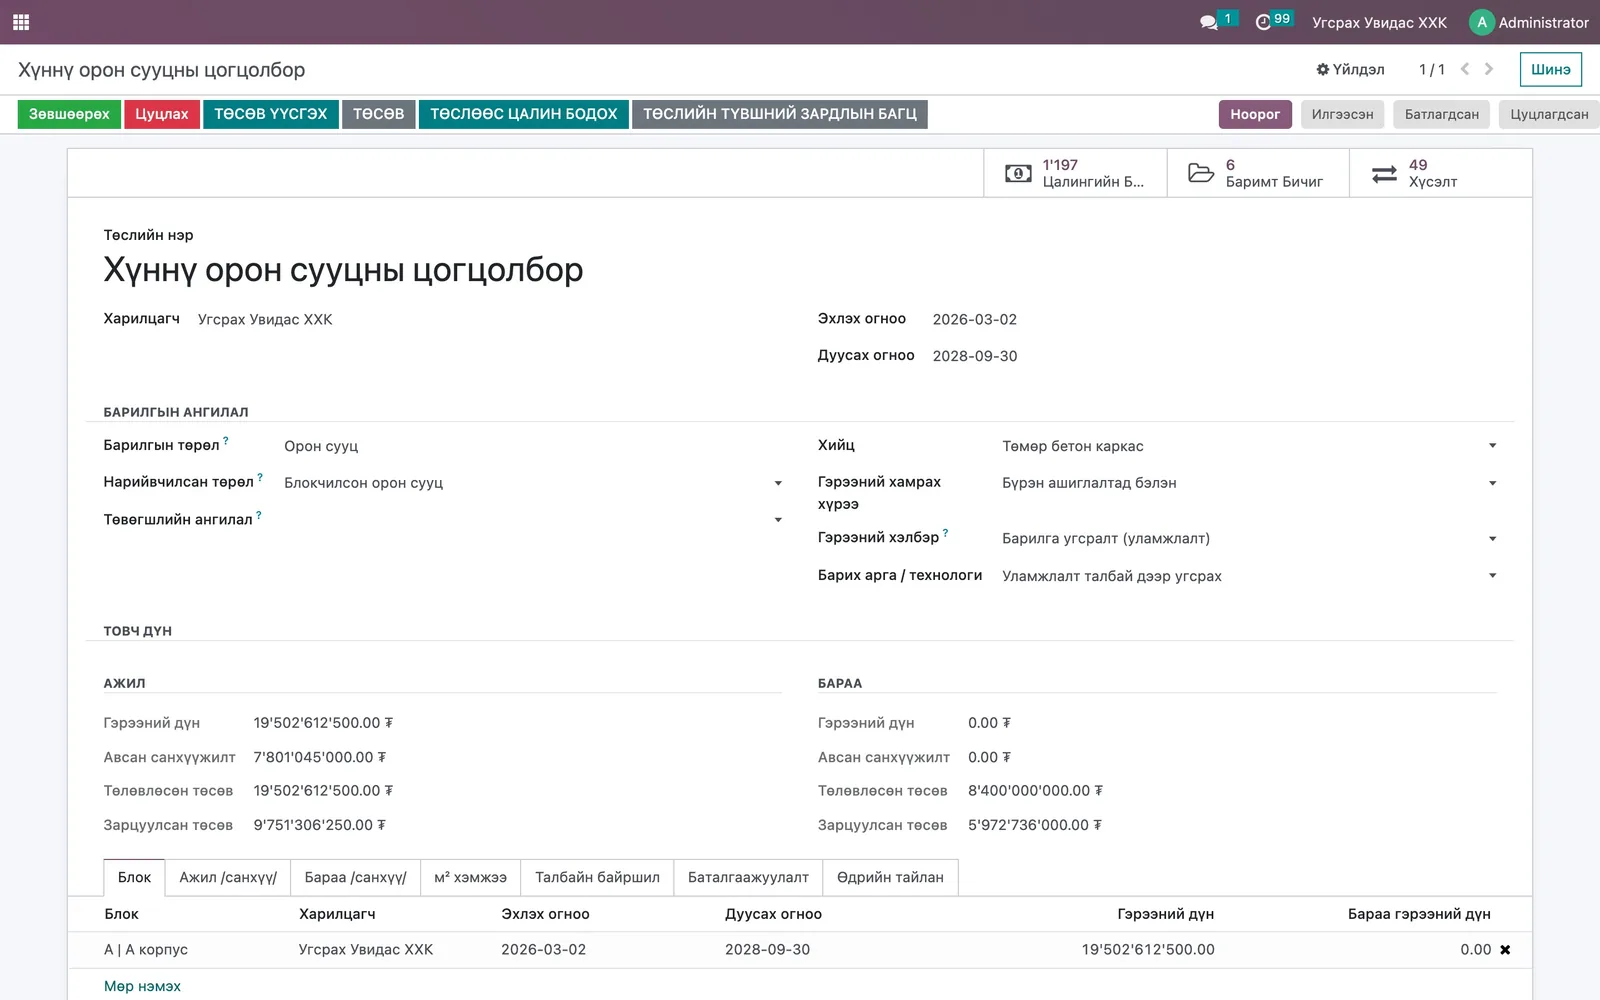Open the Талбайн байршил tab
The image size is (1600, 1000).
pos(597,877)
